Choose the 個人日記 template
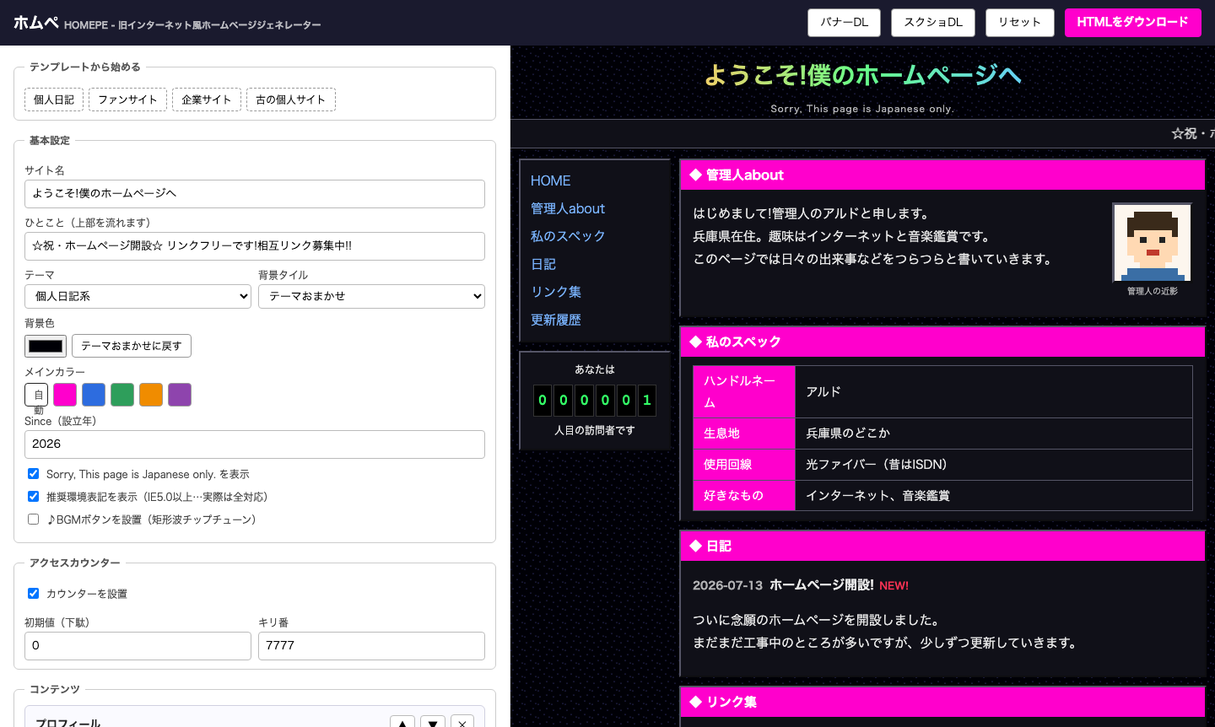 (54, 99)
